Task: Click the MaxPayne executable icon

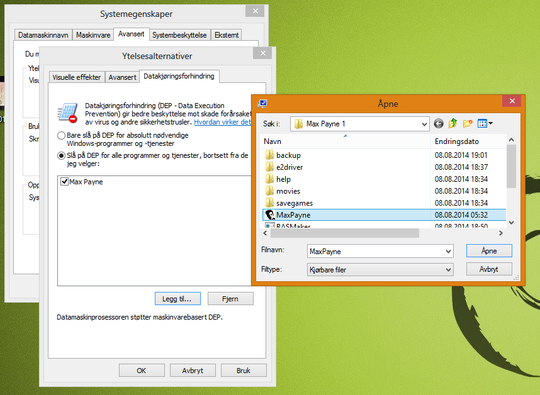Action: point(269,215)
